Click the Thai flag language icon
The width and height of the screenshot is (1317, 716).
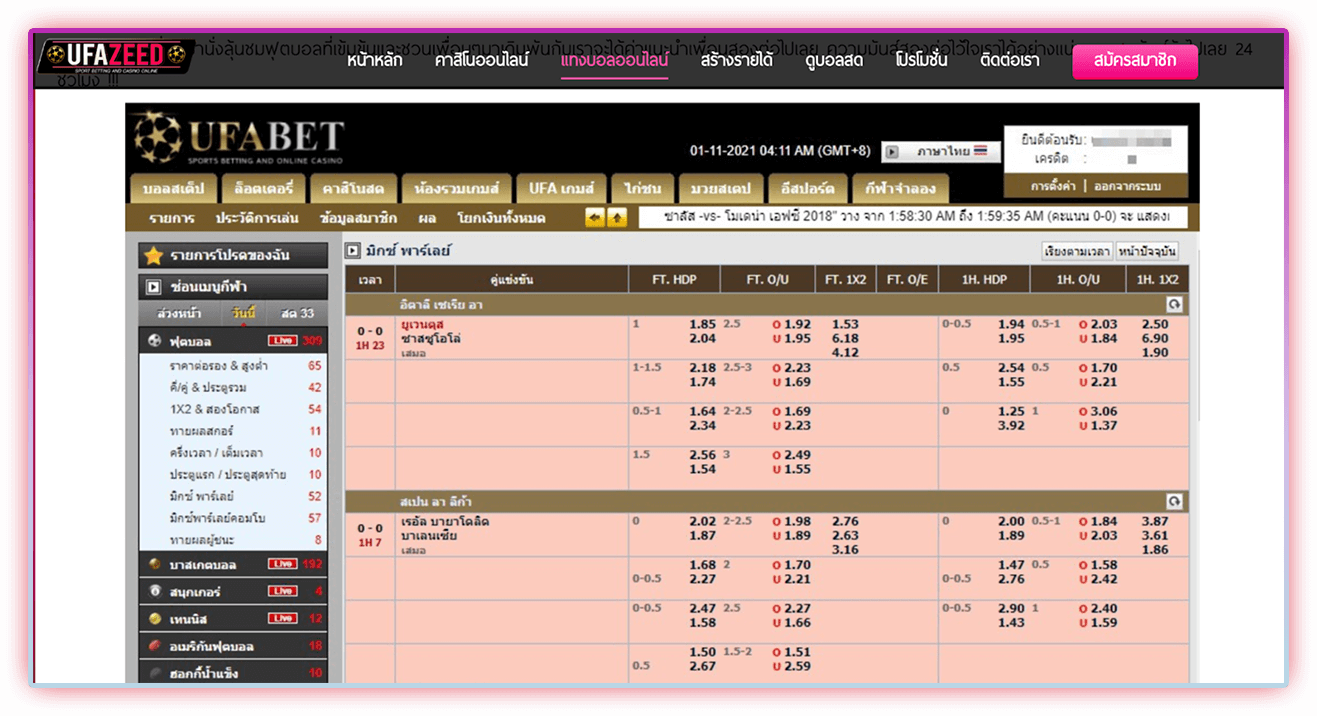[981, 151]
